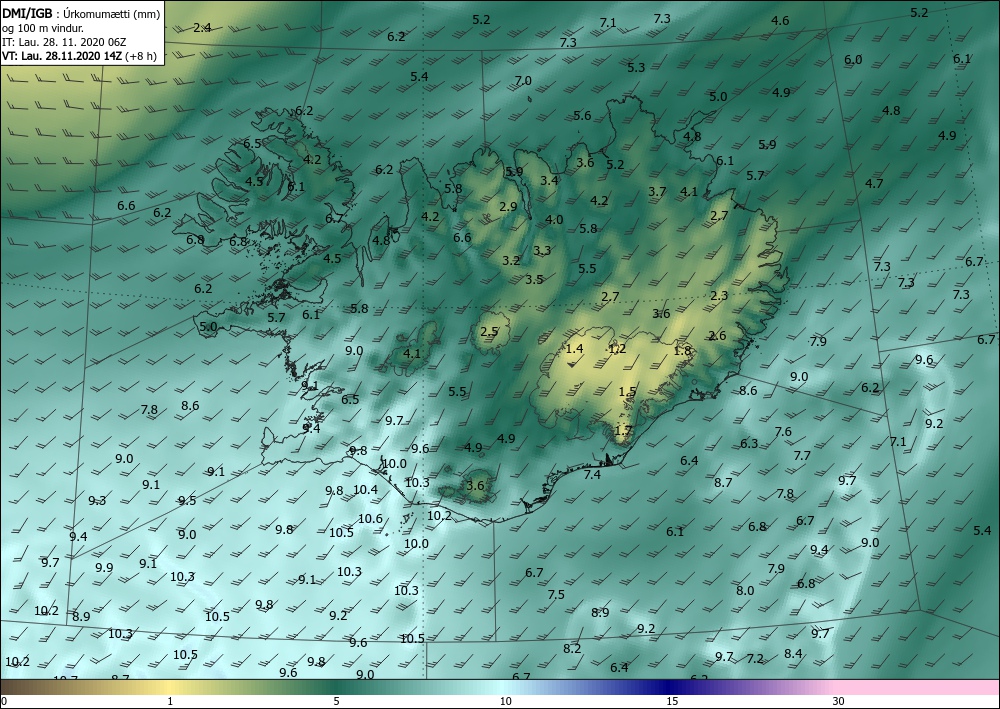1000x709 pixels.
Task: Click the '0' label on the color scale
Action: coord(4,702)
